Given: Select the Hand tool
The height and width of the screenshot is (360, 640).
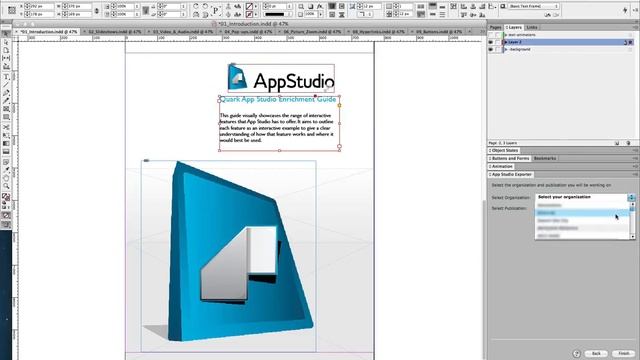Looking at the screenshot, I should click(x=6, y=178).
